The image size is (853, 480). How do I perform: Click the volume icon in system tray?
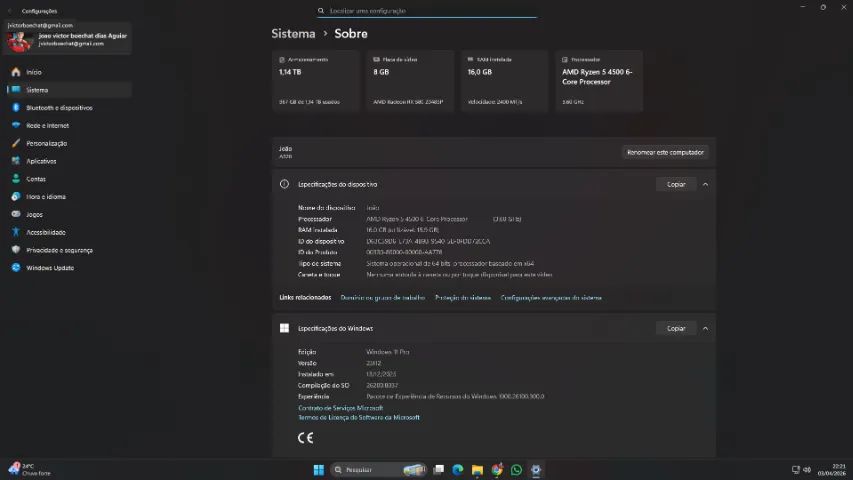[x=807, y=470]
